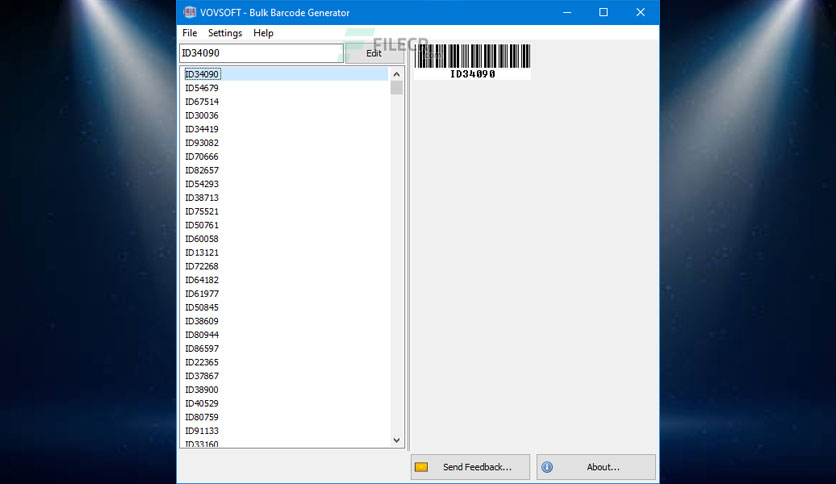The width and height of the screenshot is (836, 484).
Task: Maximize the Bulk Barcode Generator window
Action: 604,12
